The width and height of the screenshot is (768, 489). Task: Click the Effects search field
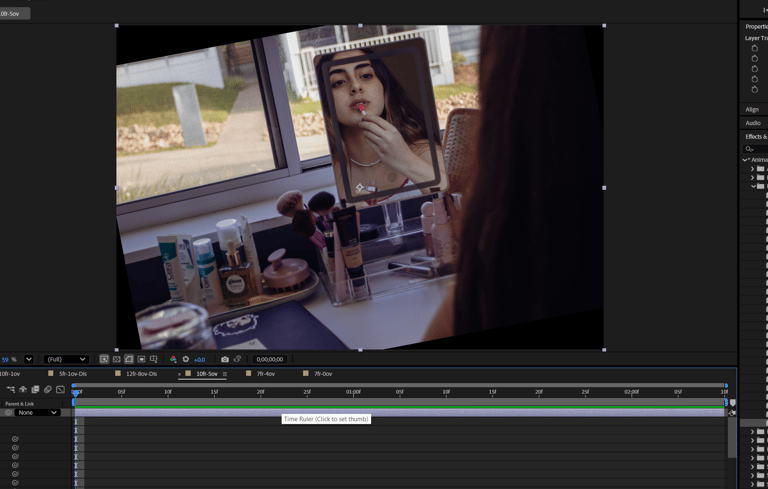tap(756, 149)
